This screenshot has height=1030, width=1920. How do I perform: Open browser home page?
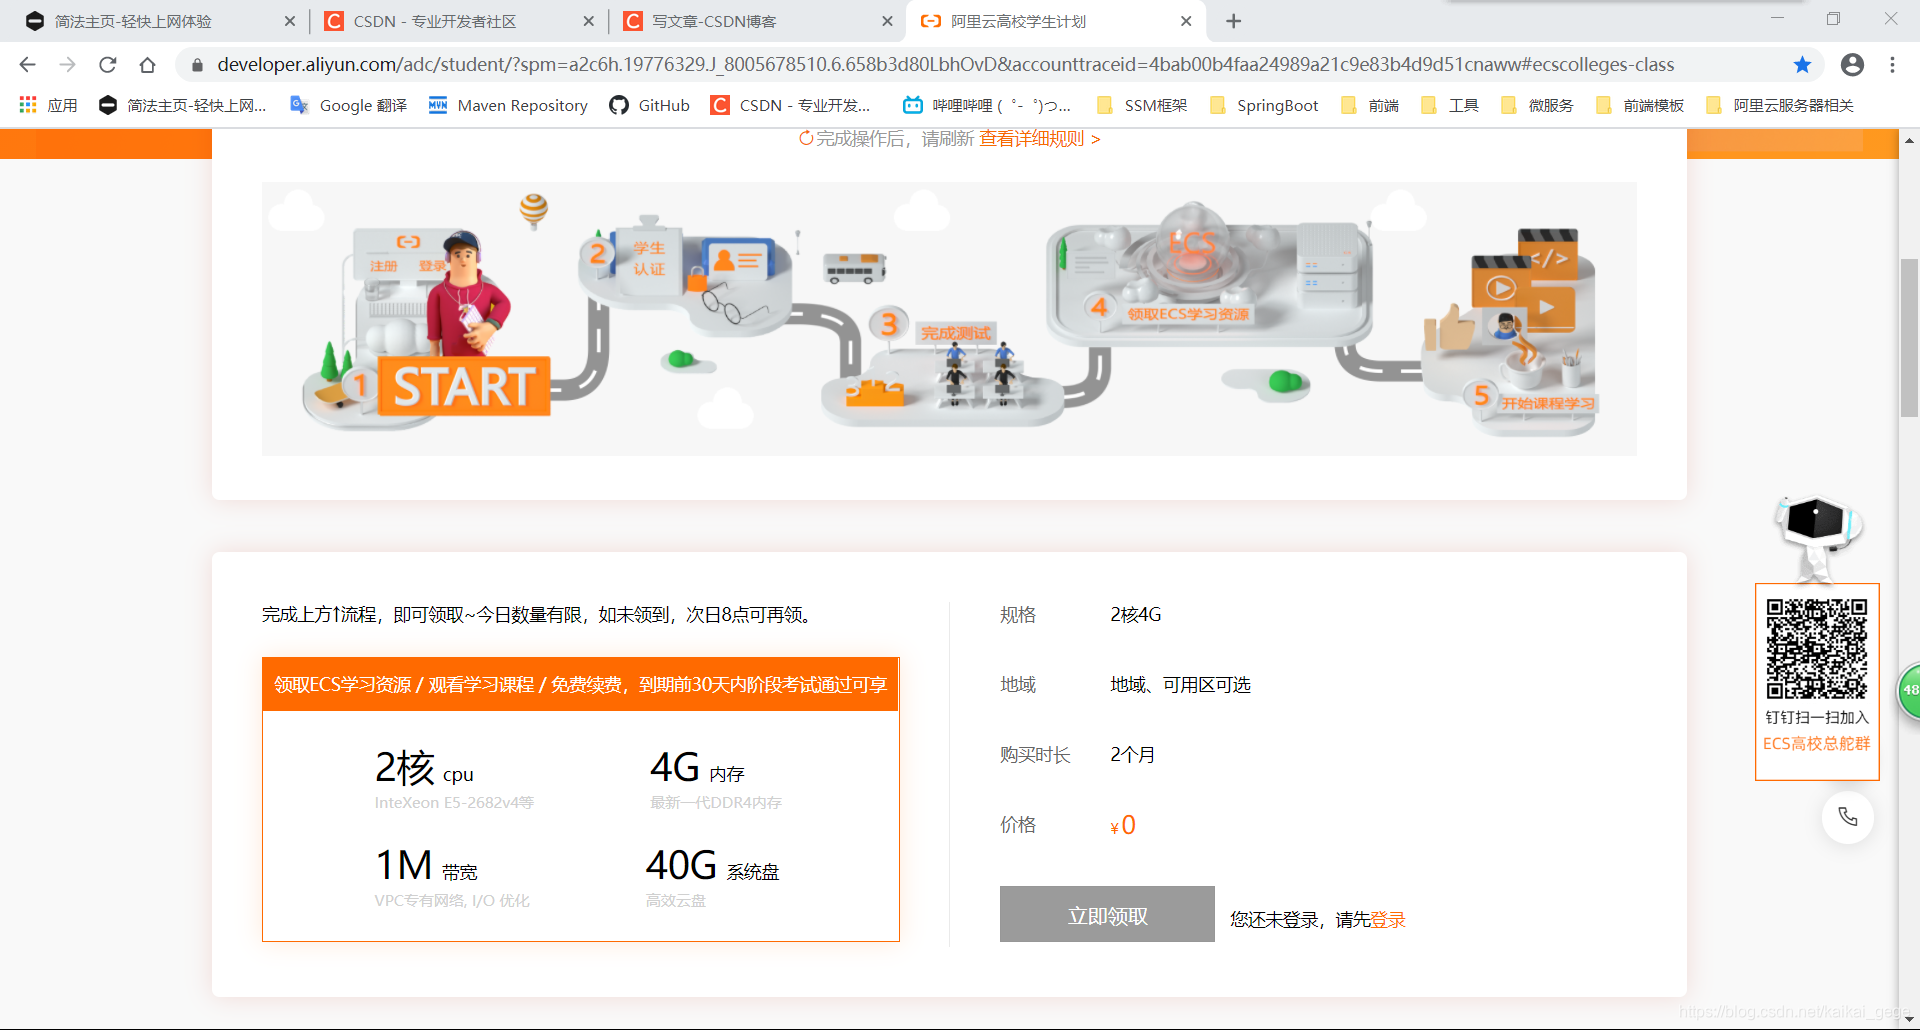point(147,65)
